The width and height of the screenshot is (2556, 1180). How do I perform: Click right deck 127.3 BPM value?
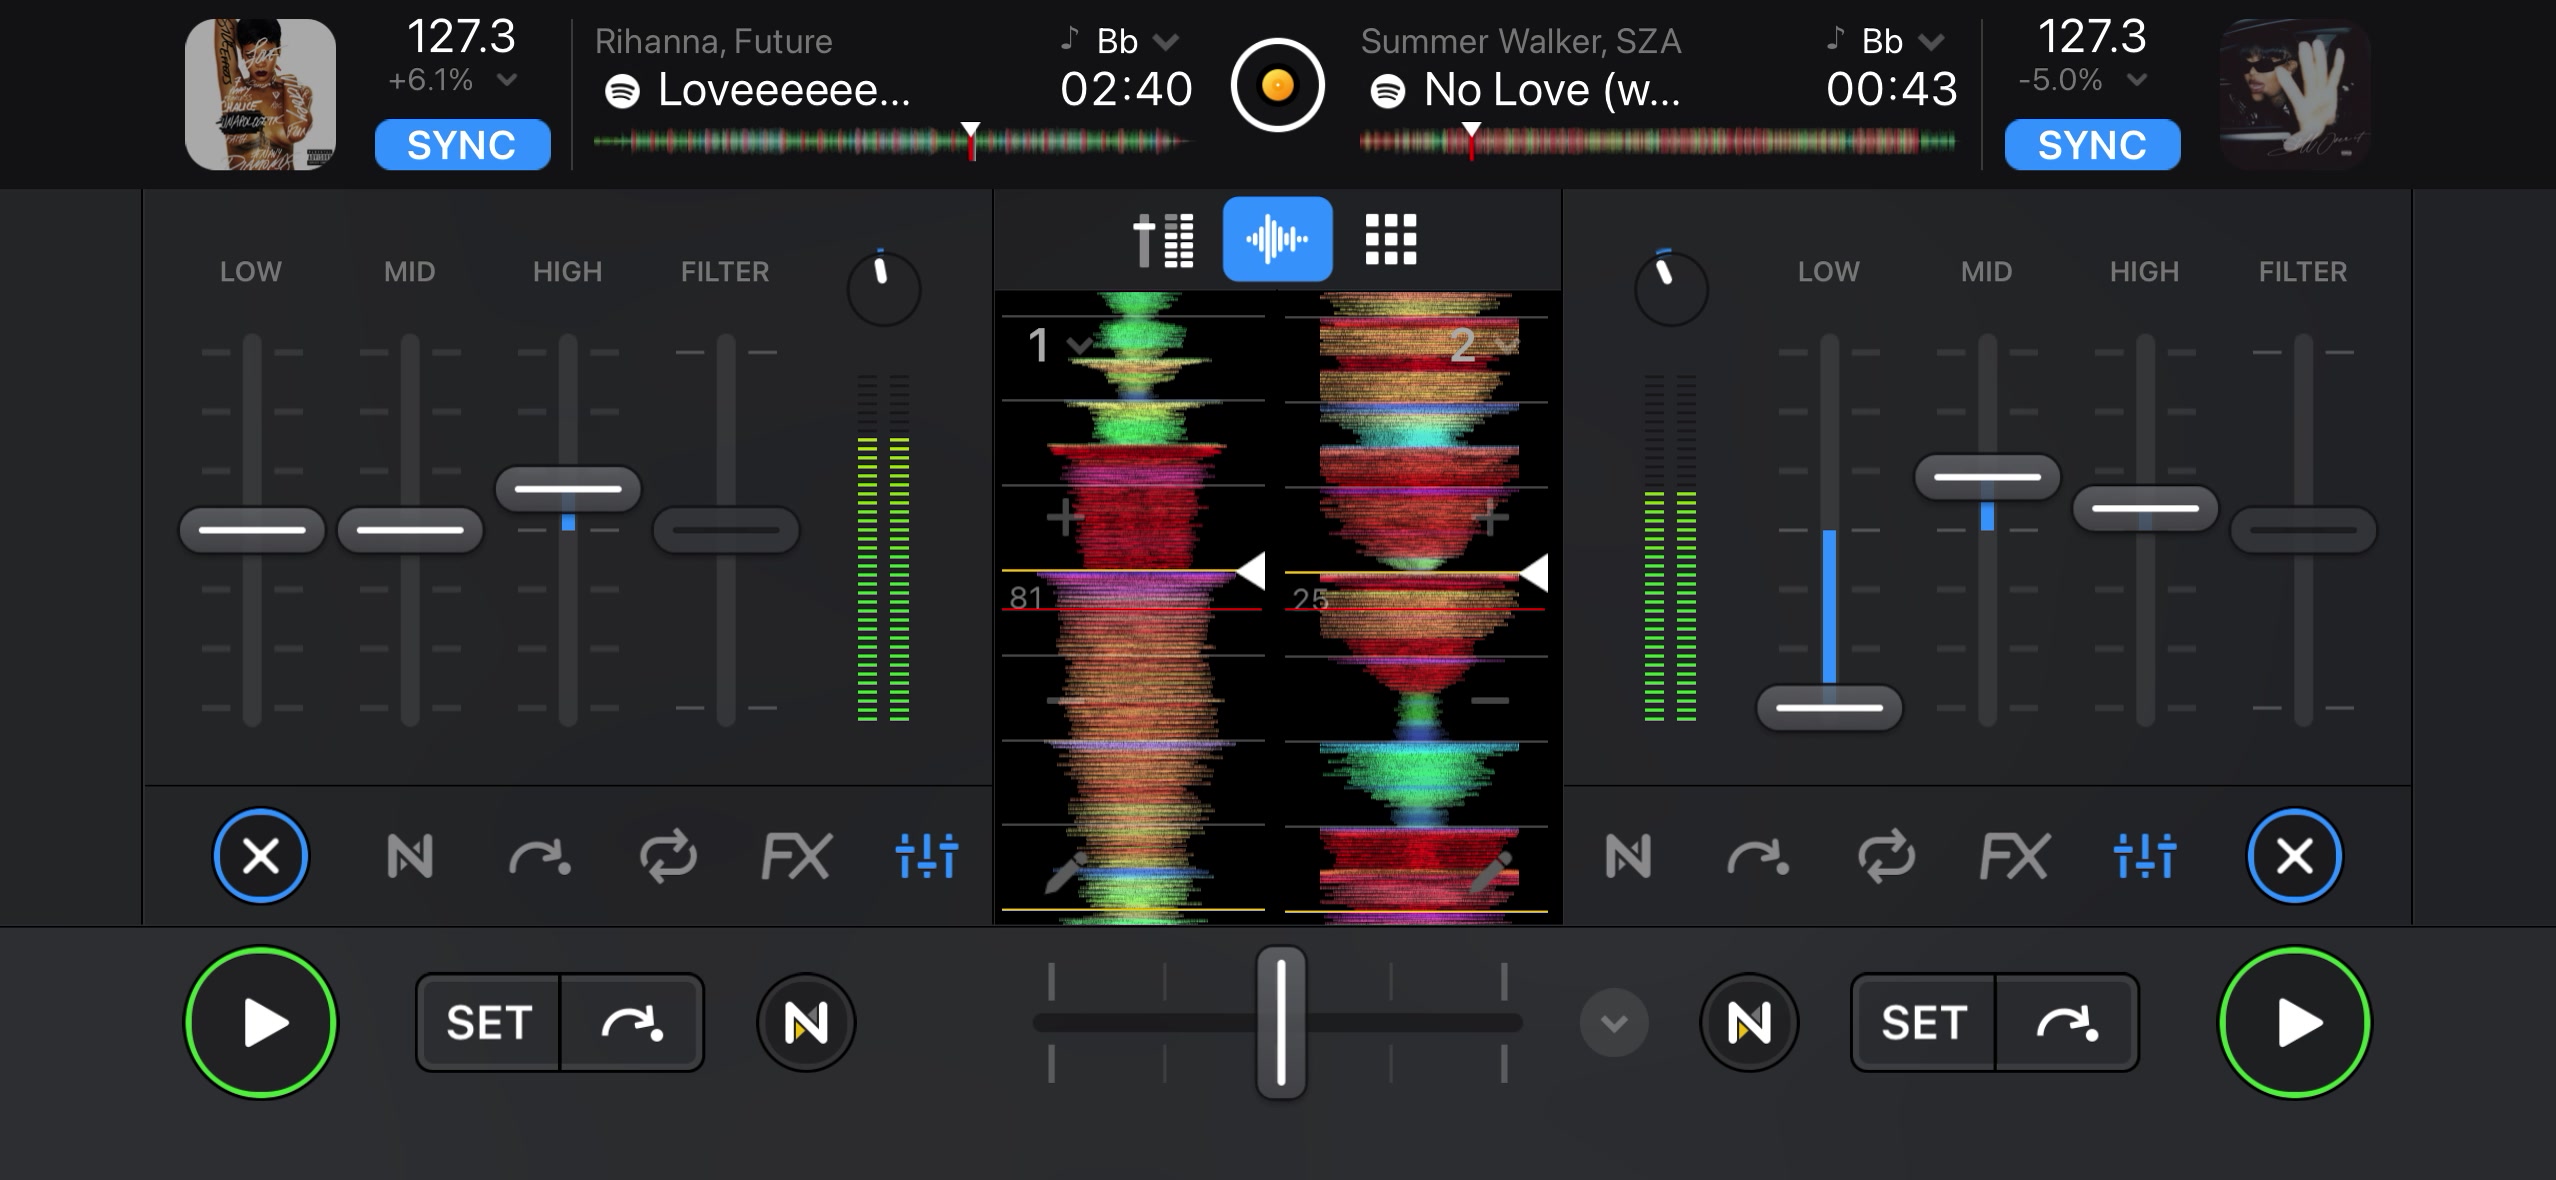click(x=2092, y=37)
